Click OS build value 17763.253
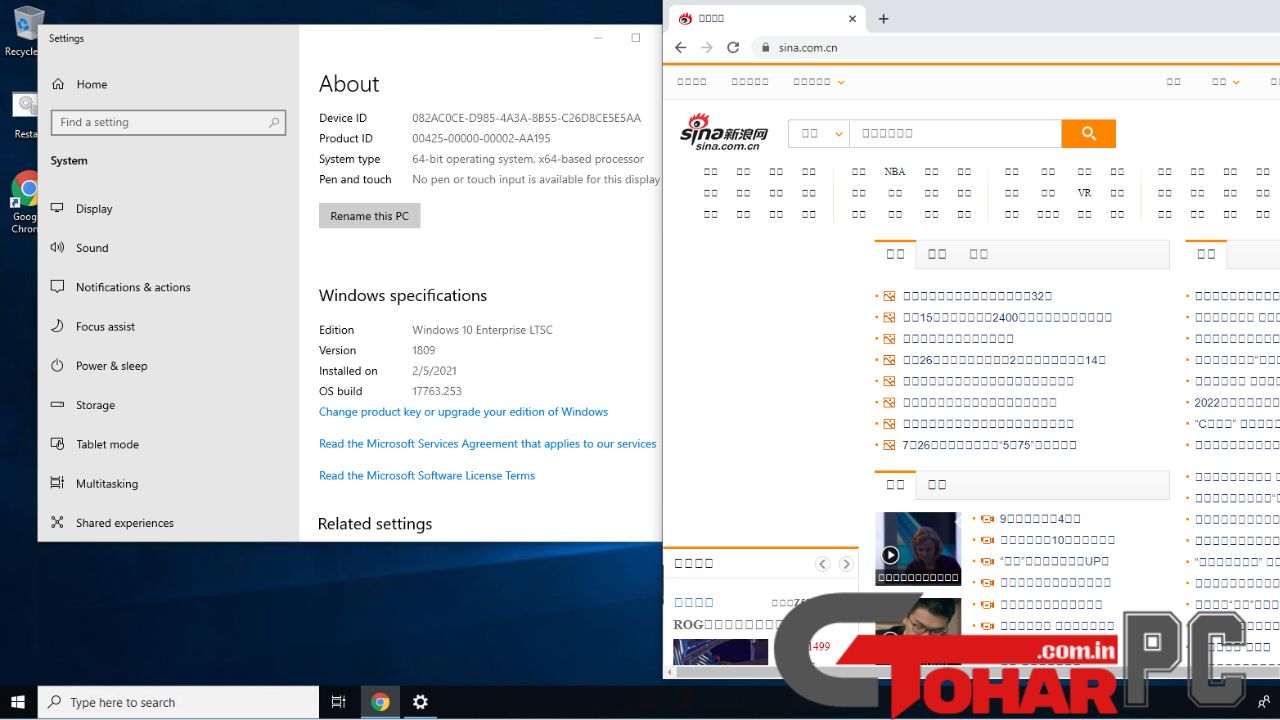This screenshot has width=1280, height=720. coord(437,391)
